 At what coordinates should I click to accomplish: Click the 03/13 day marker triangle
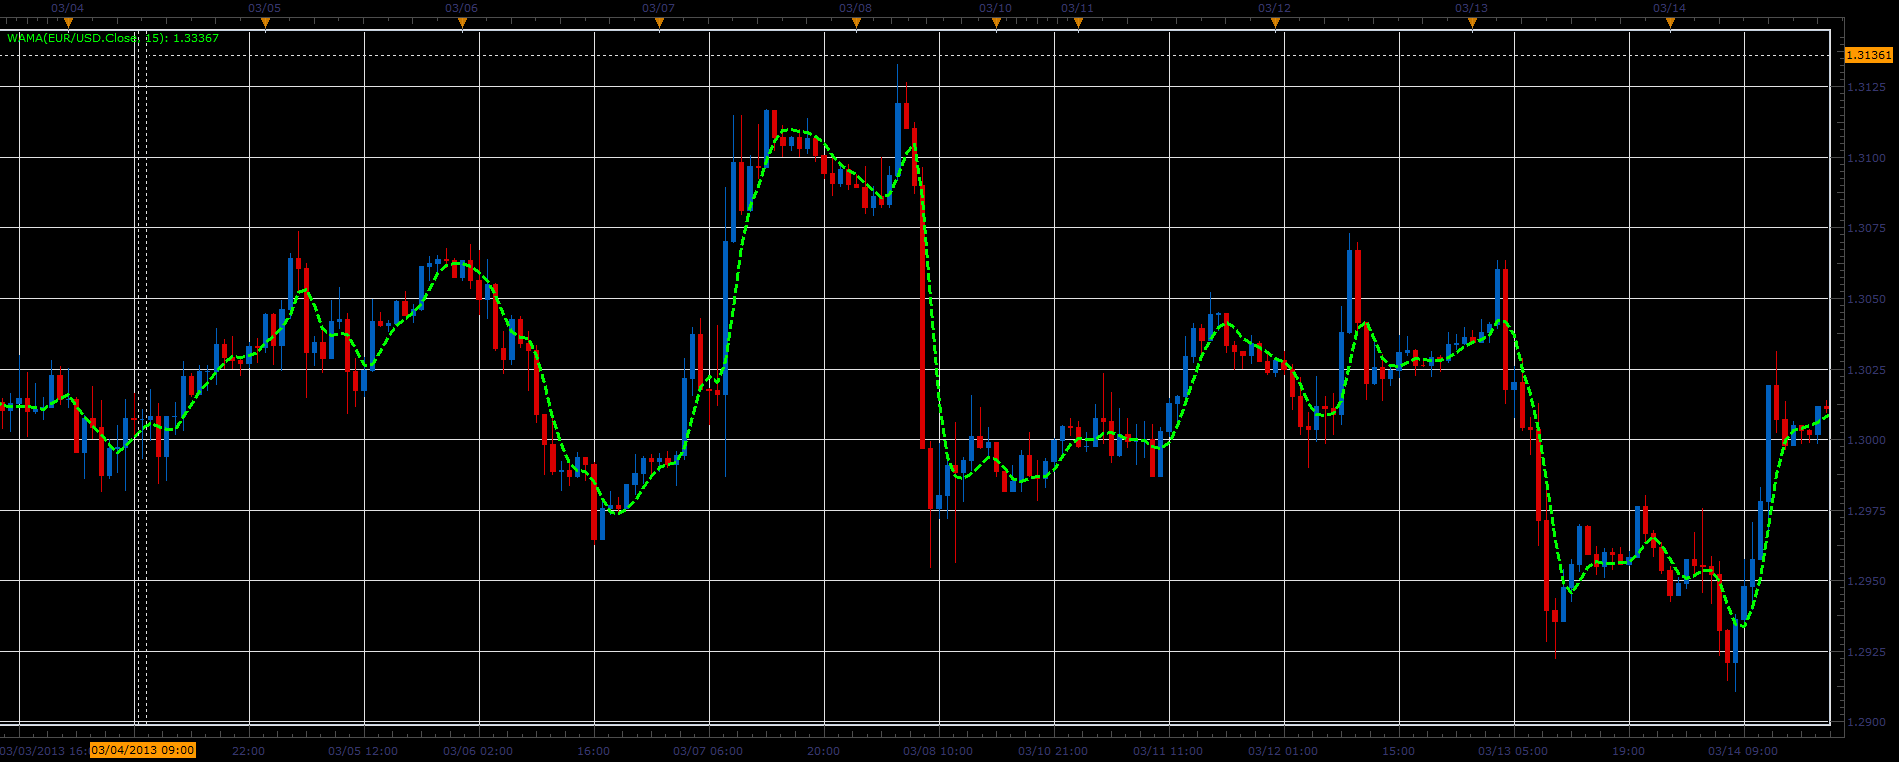[1472, 22]
